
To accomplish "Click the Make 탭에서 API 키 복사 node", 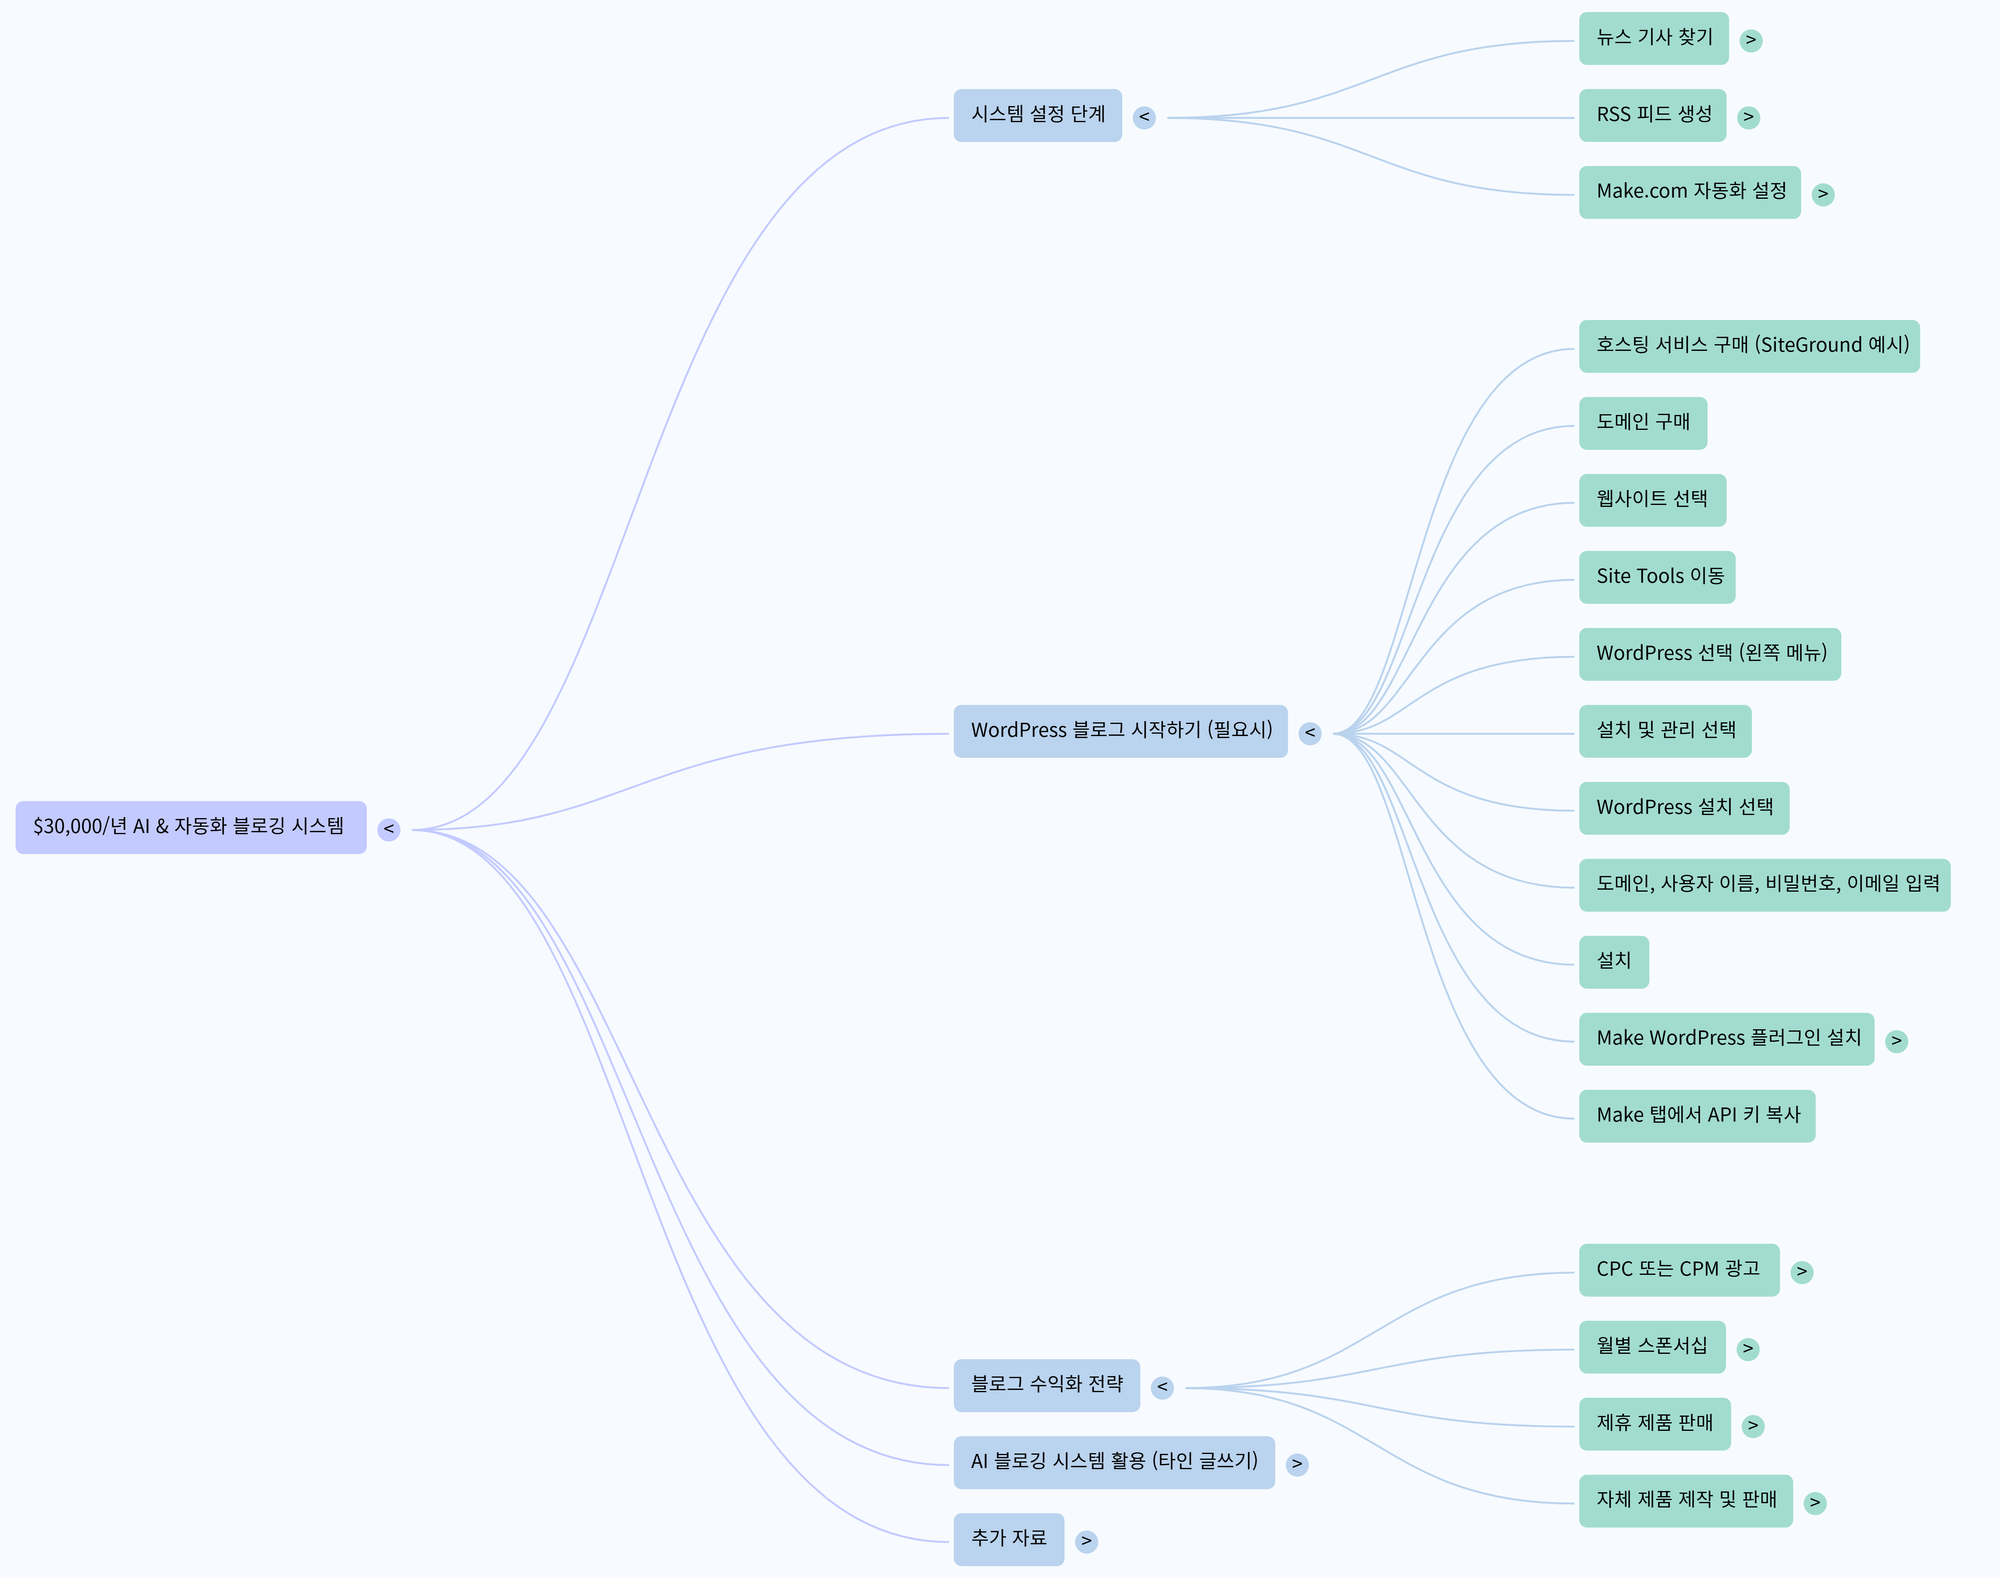I will click(1696, 1116).
